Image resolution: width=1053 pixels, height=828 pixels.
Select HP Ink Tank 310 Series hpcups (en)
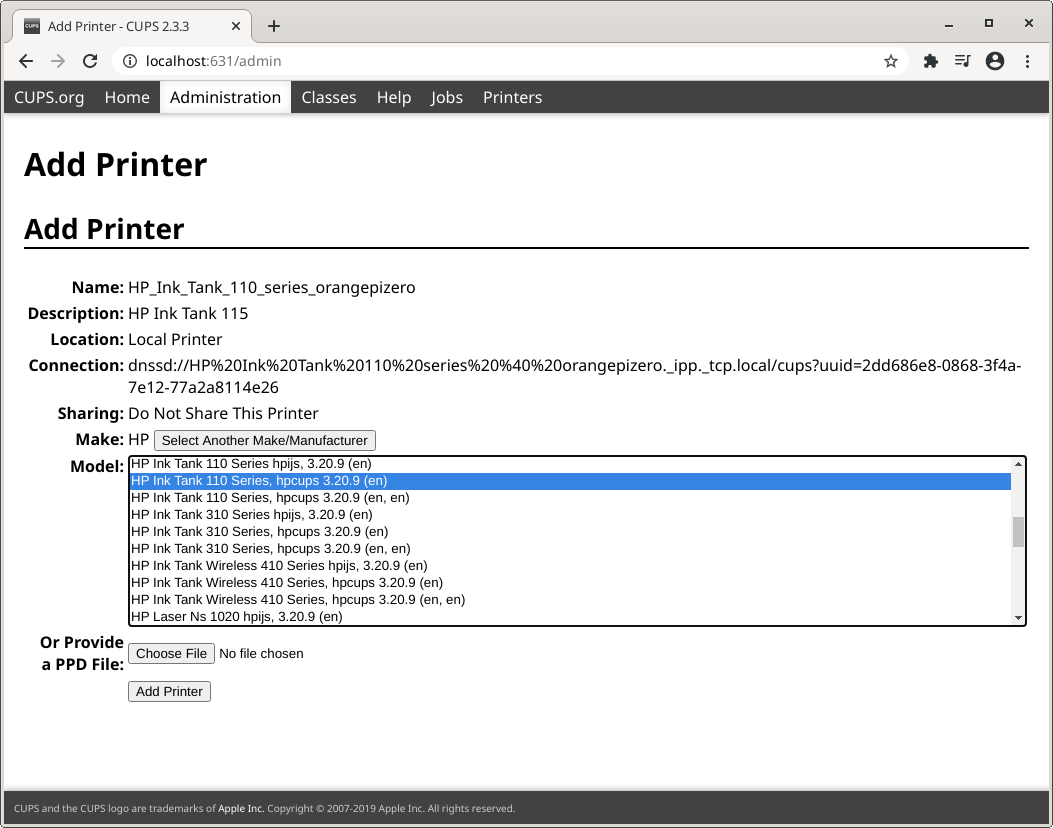click(x=570, y=532)
